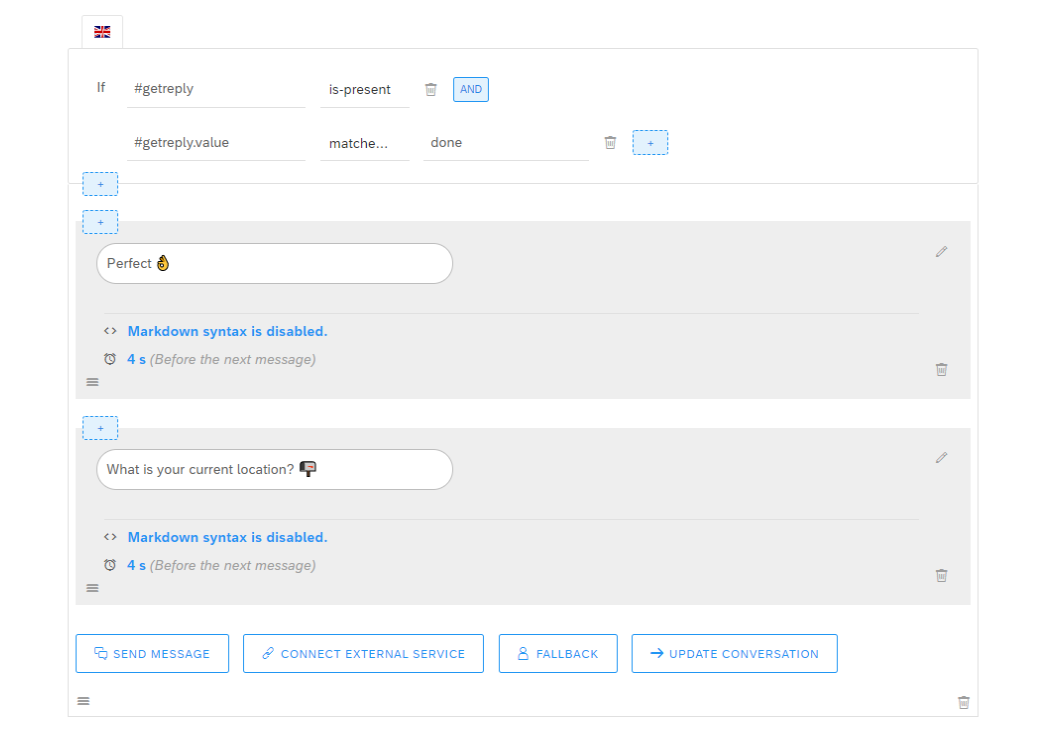The height and width of the screenshot is (746, 1038).
Task: Toggle markdown syntax on the 'Perfect' message
Action: pyautogui.click(x=227, y=331)
